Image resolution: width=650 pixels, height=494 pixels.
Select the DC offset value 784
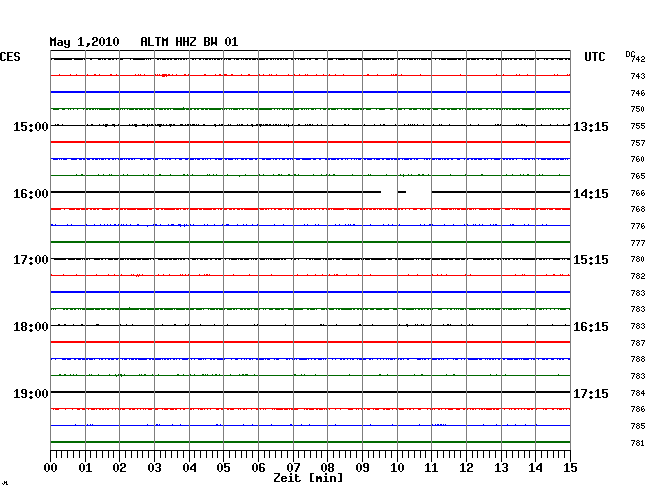(x=638, y=393)
